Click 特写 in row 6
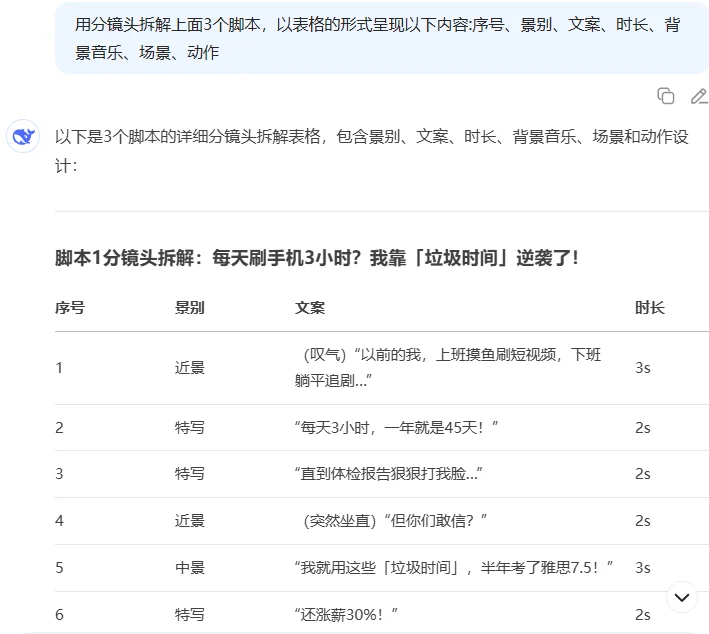Screen dimensions: 709x634 pyautogui.click(x=189, y=615)
